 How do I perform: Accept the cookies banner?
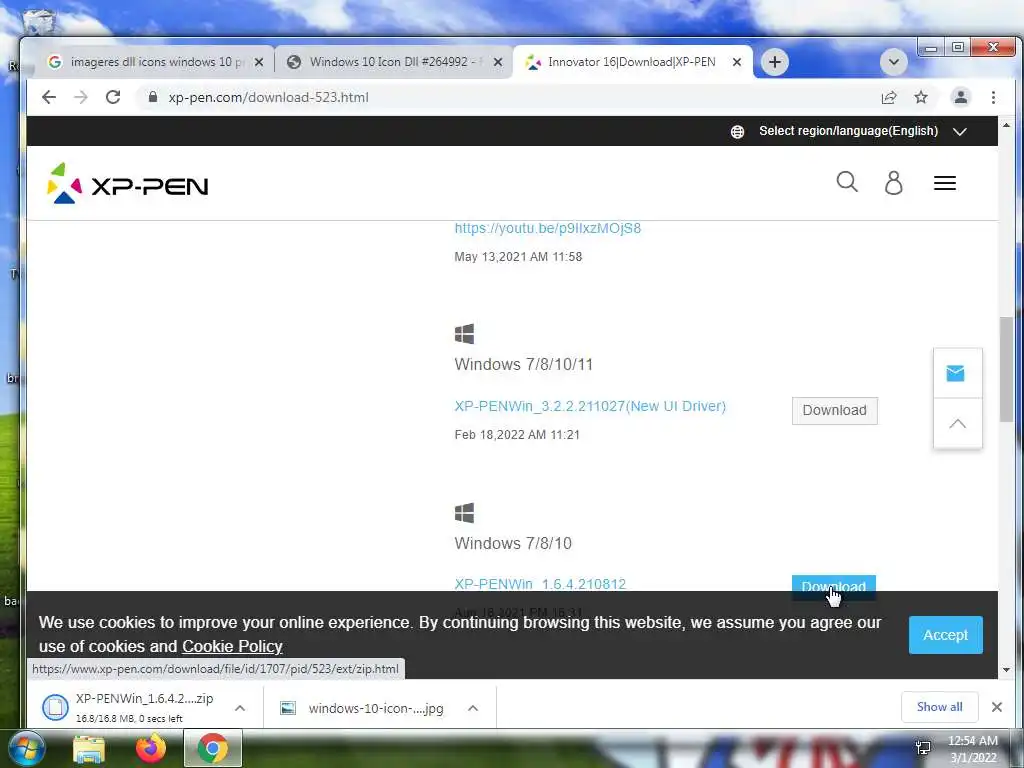[x=946, y=635]
